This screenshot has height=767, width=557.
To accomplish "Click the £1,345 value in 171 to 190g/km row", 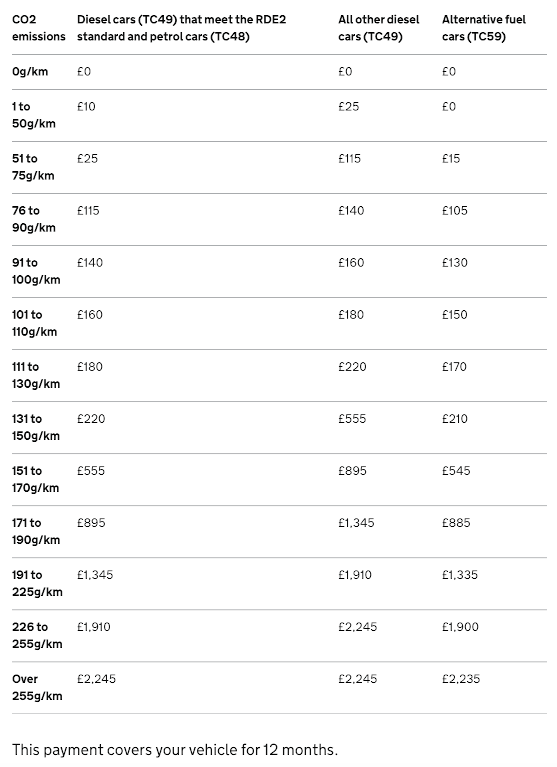I will pyautogui.click(x=356, y=523).
